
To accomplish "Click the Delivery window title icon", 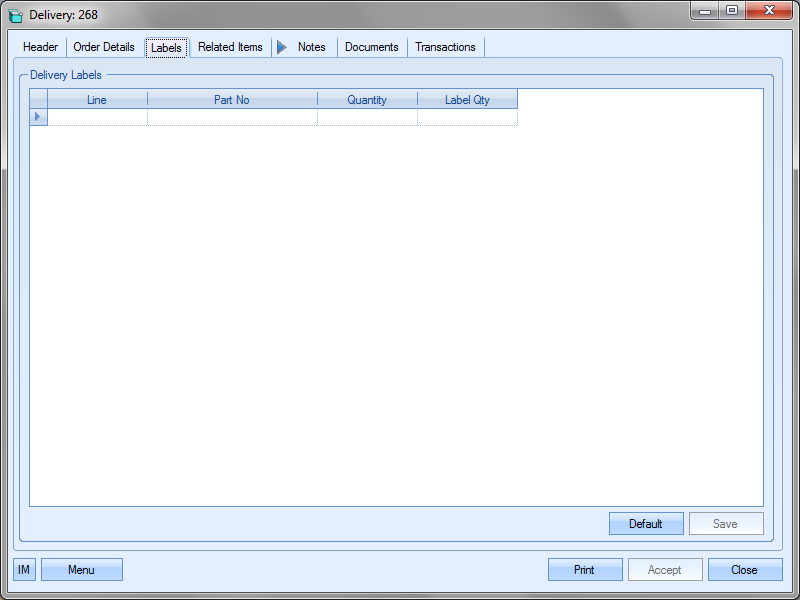I will [16, 15].
